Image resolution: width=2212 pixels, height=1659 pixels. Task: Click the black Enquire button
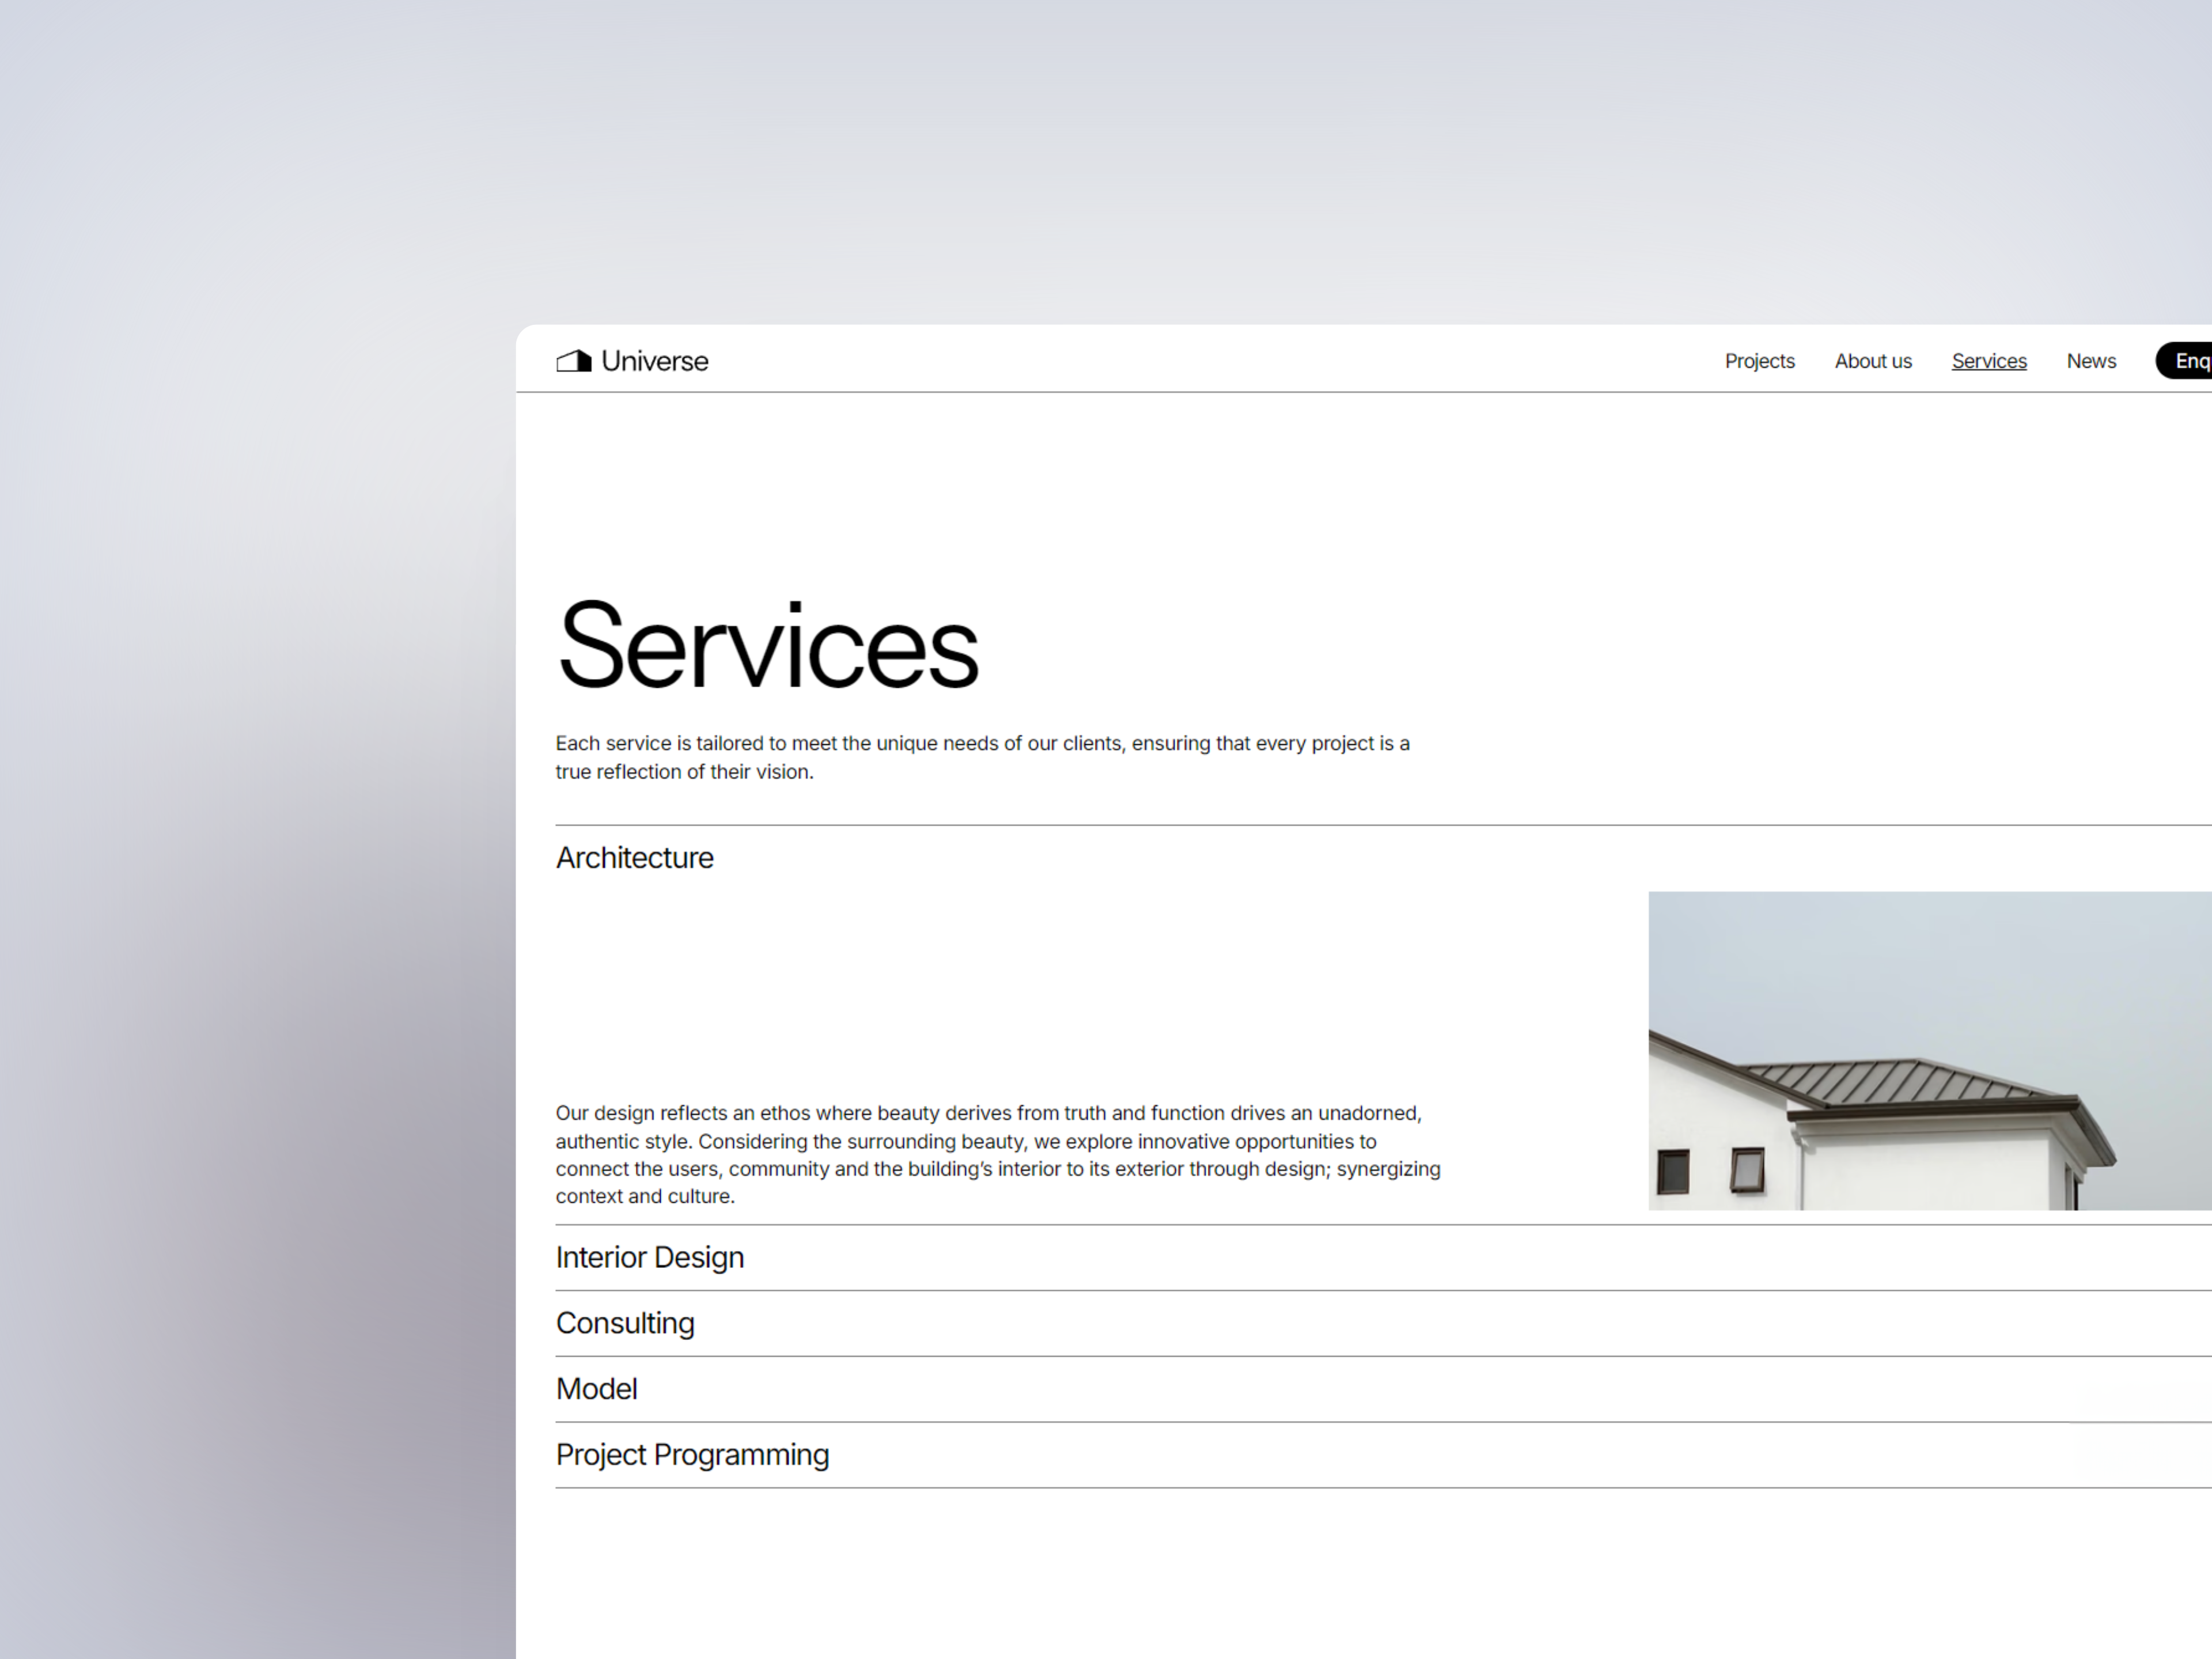pyautogui.click(x=2184, y=361)
